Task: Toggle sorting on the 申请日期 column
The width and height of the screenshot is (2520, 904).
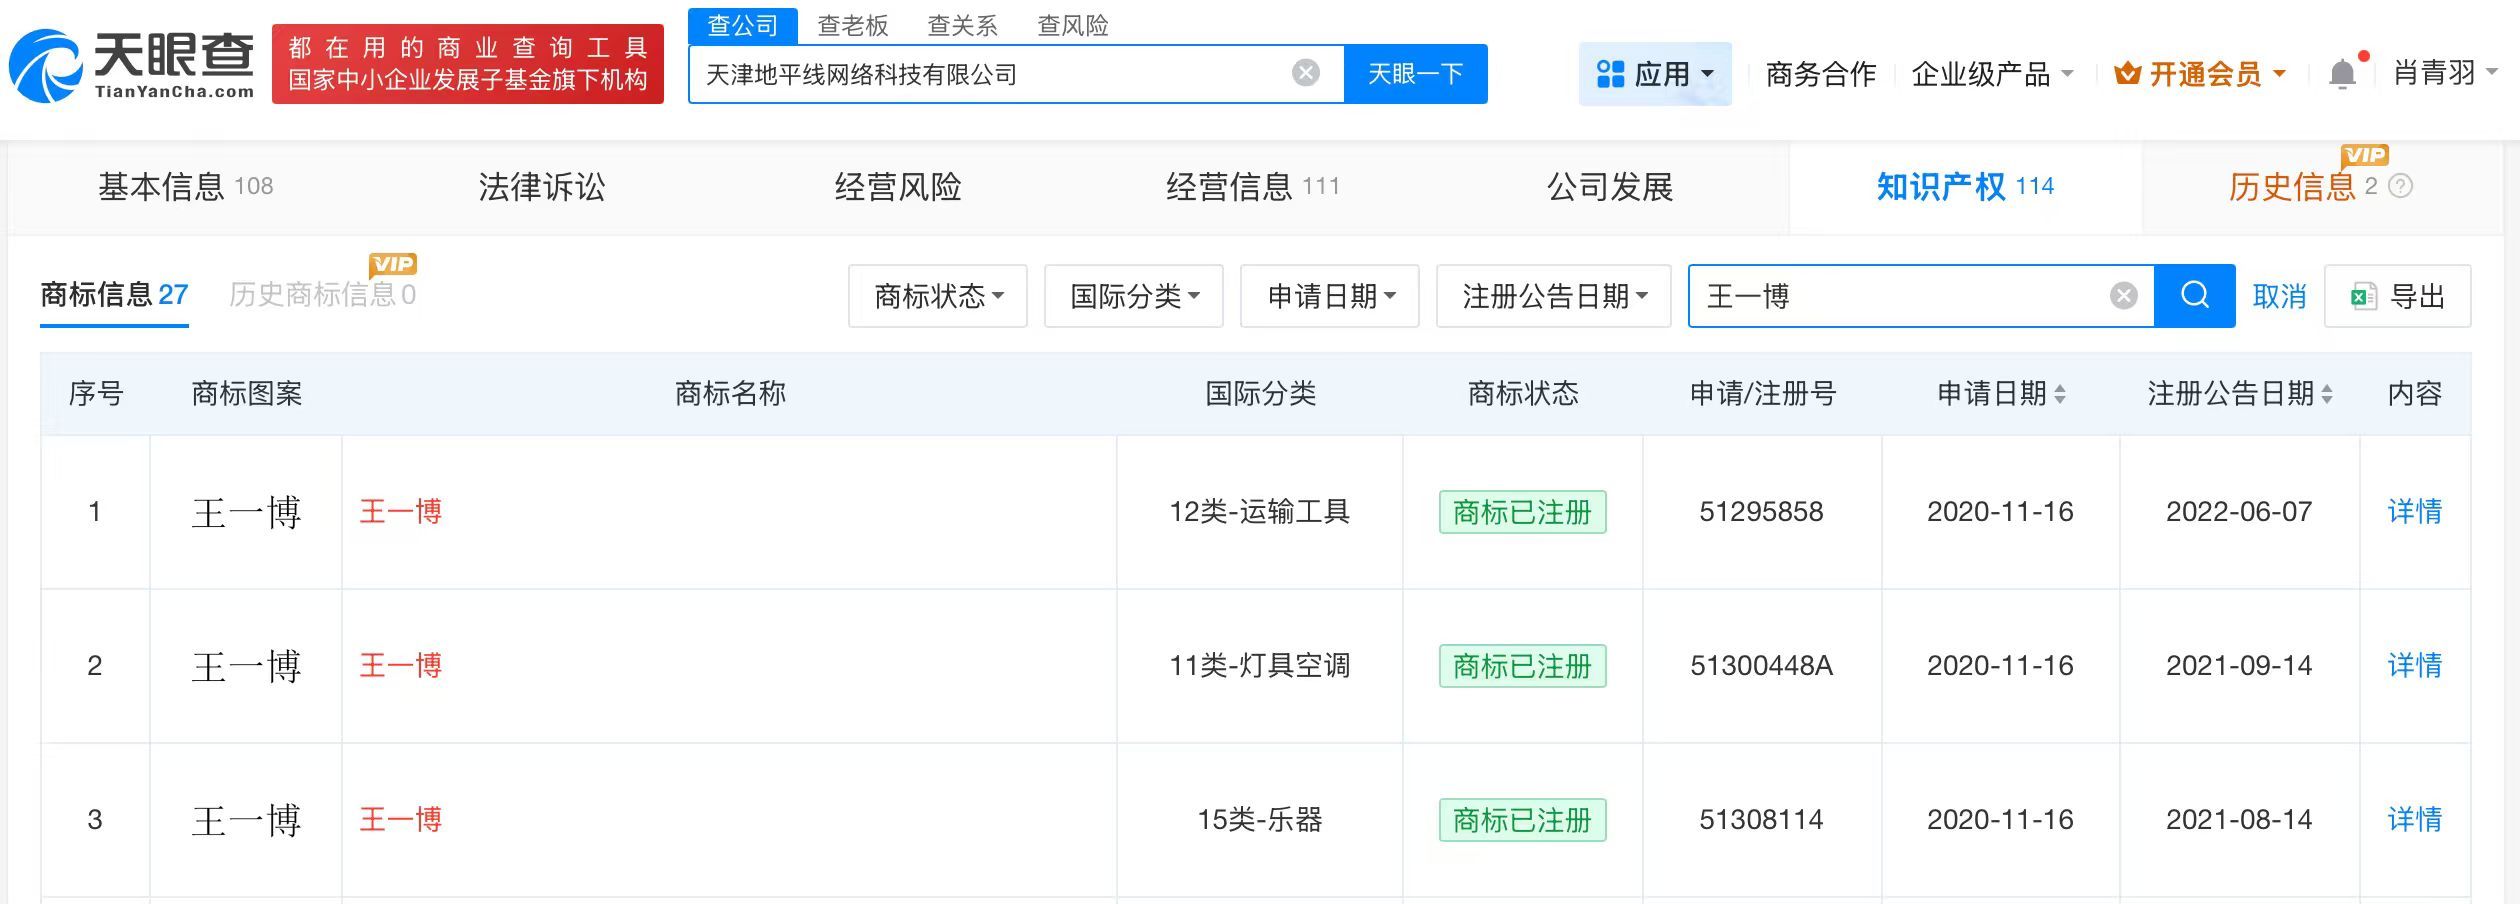Action: (2059, 394)
